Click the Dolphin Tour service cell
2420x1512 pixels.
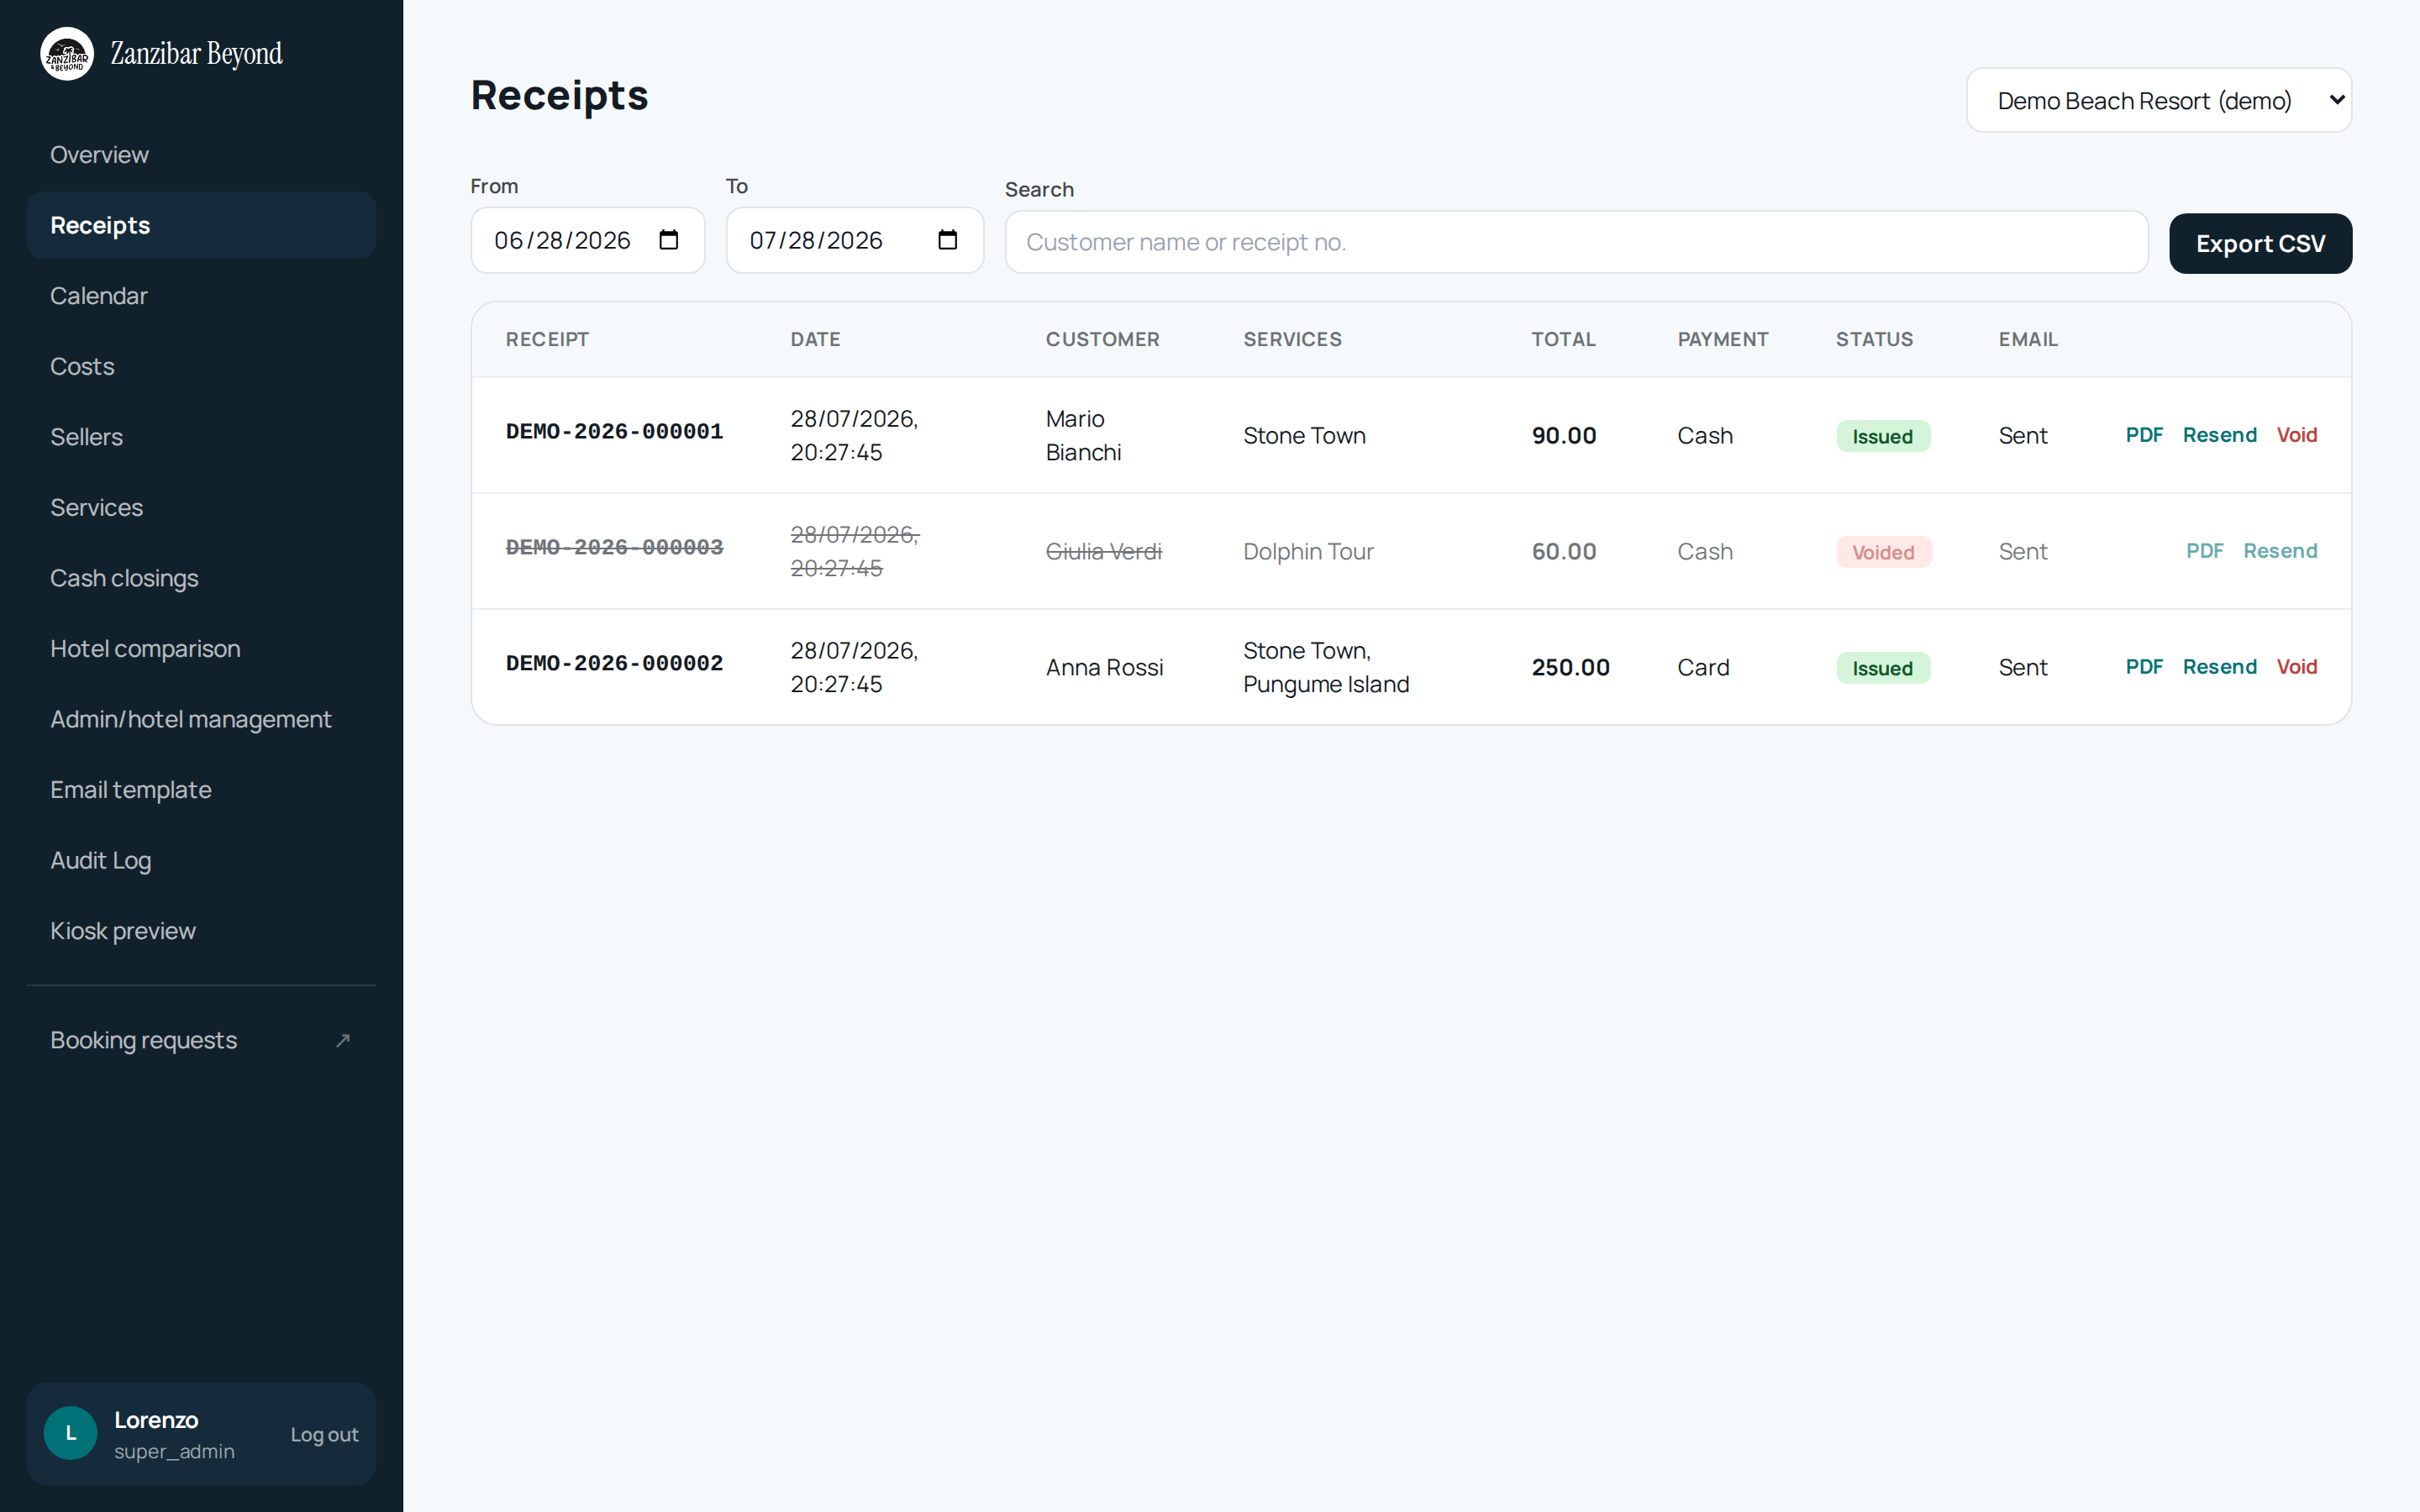pos(1308,551)
